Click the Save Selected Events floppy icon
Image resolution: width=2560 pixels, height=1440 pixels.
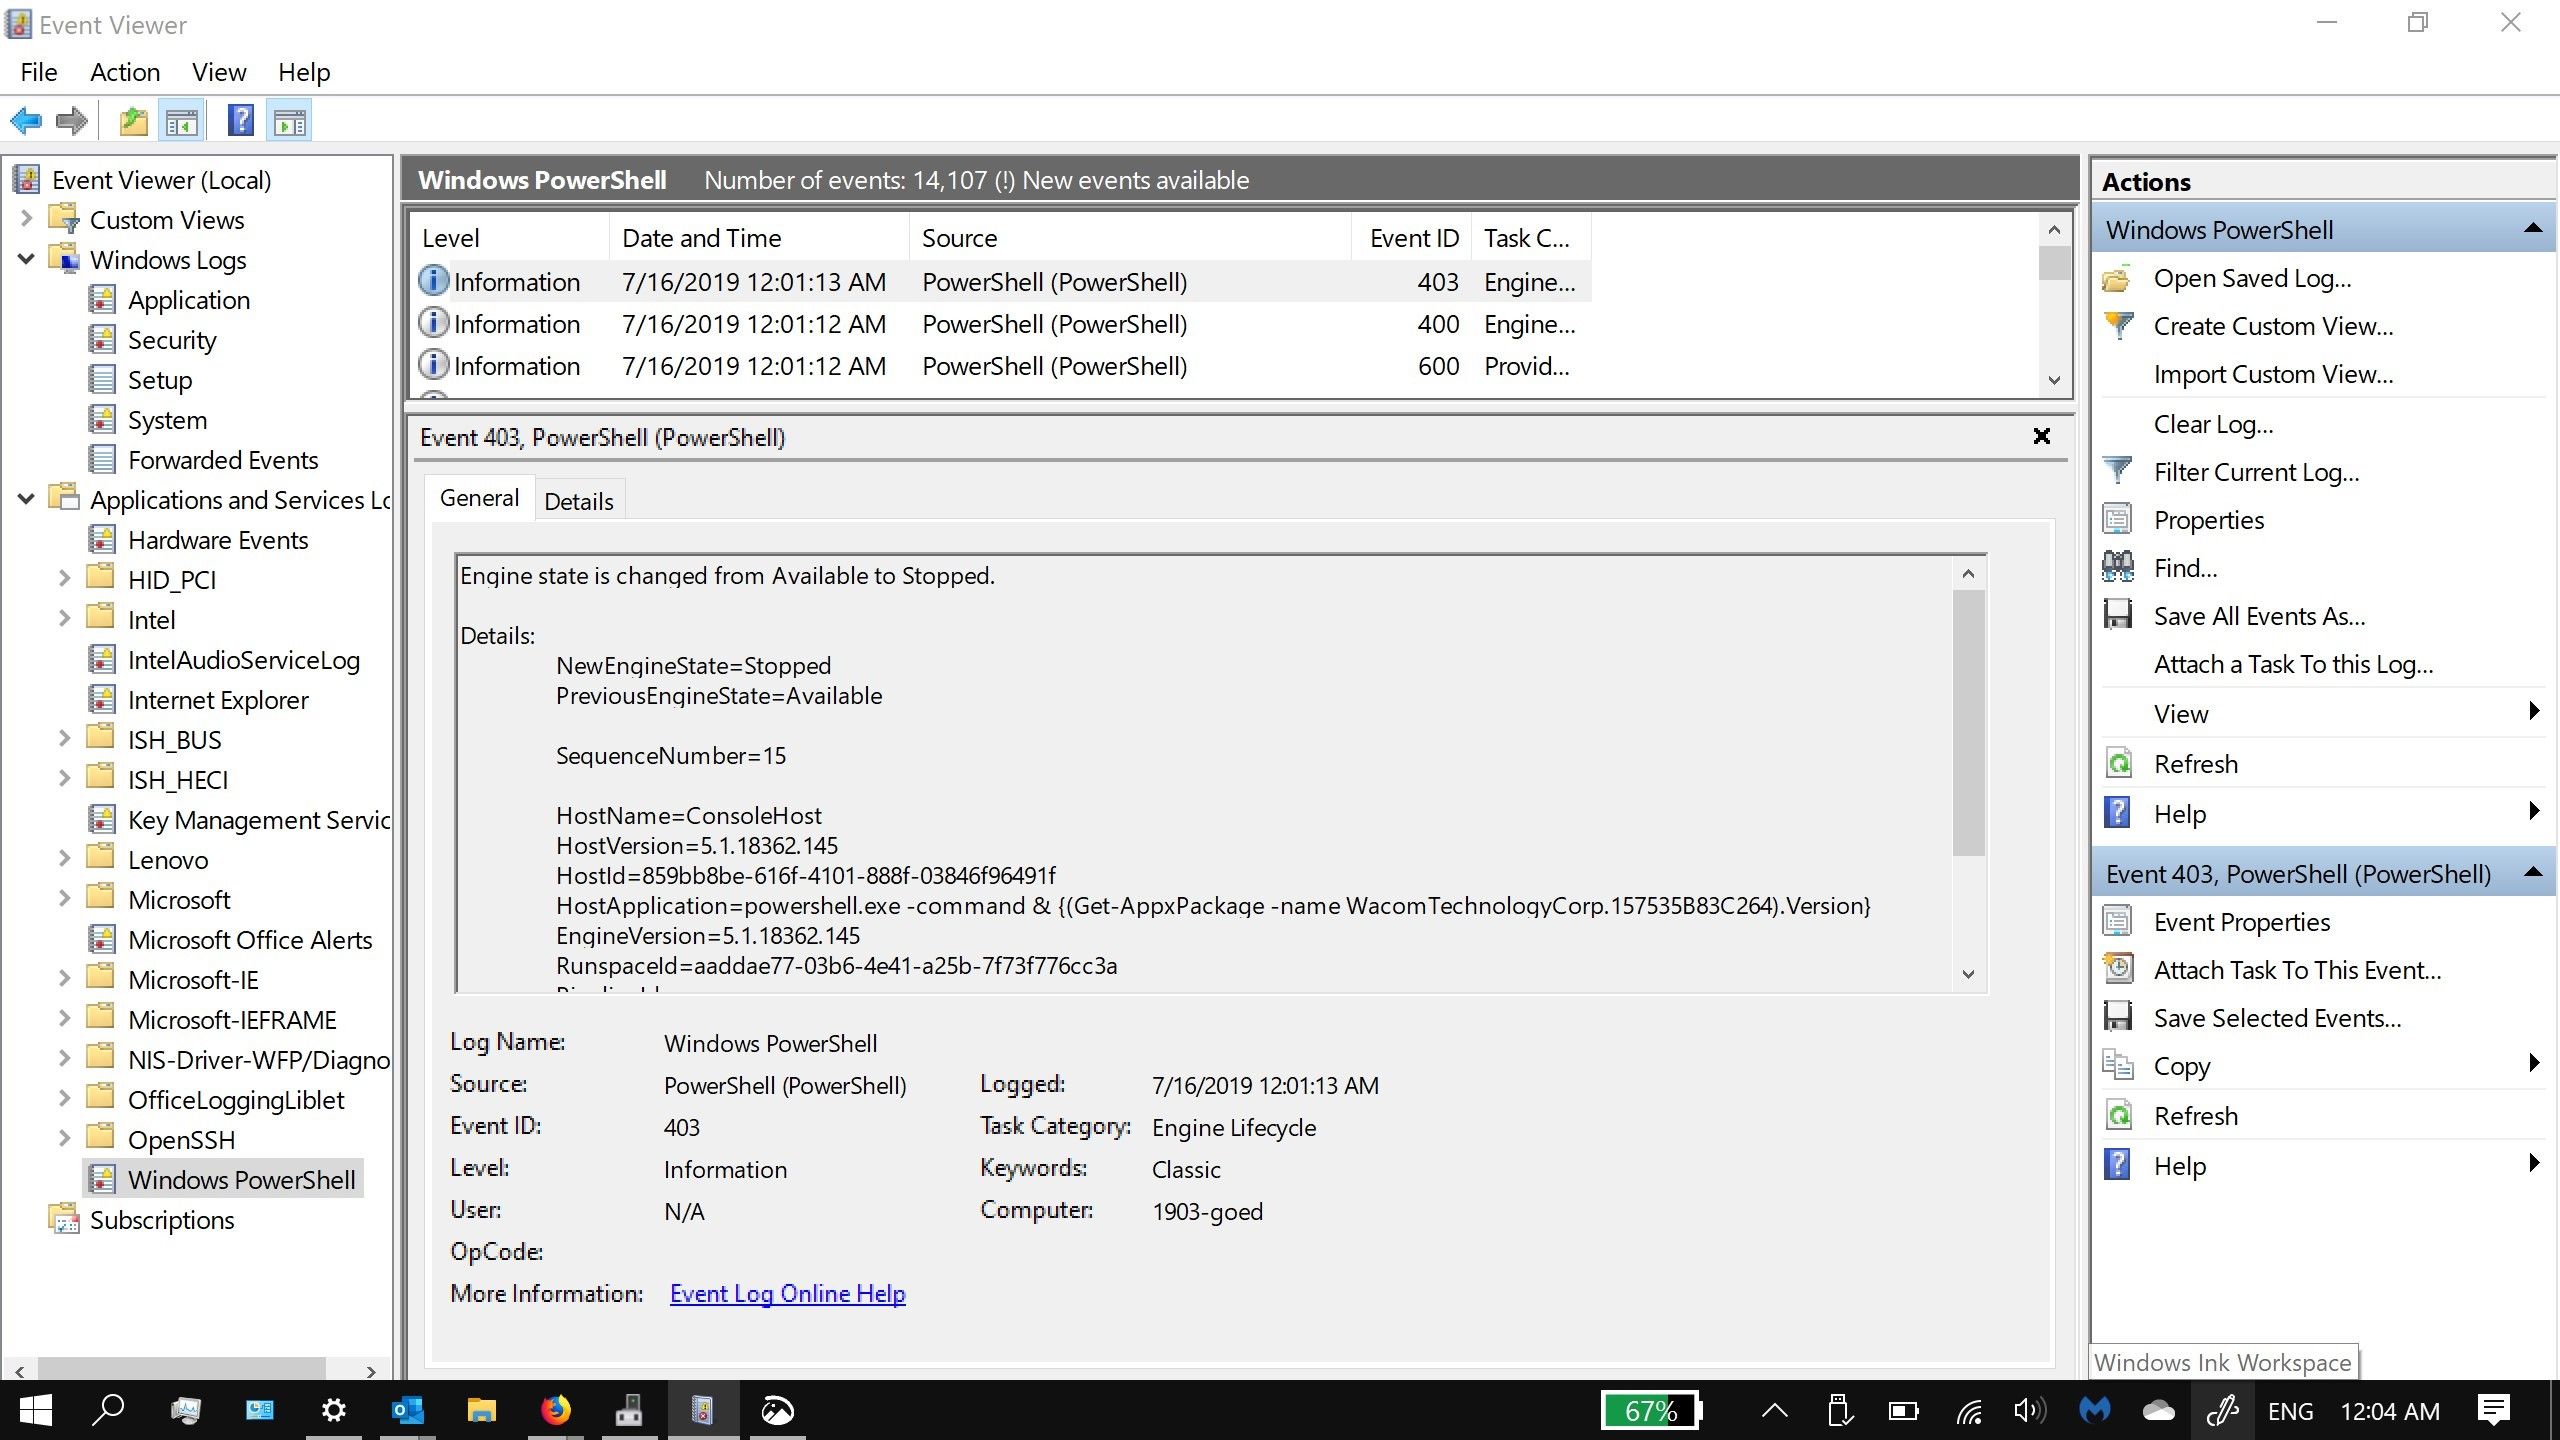[x=2117, y=1018]
